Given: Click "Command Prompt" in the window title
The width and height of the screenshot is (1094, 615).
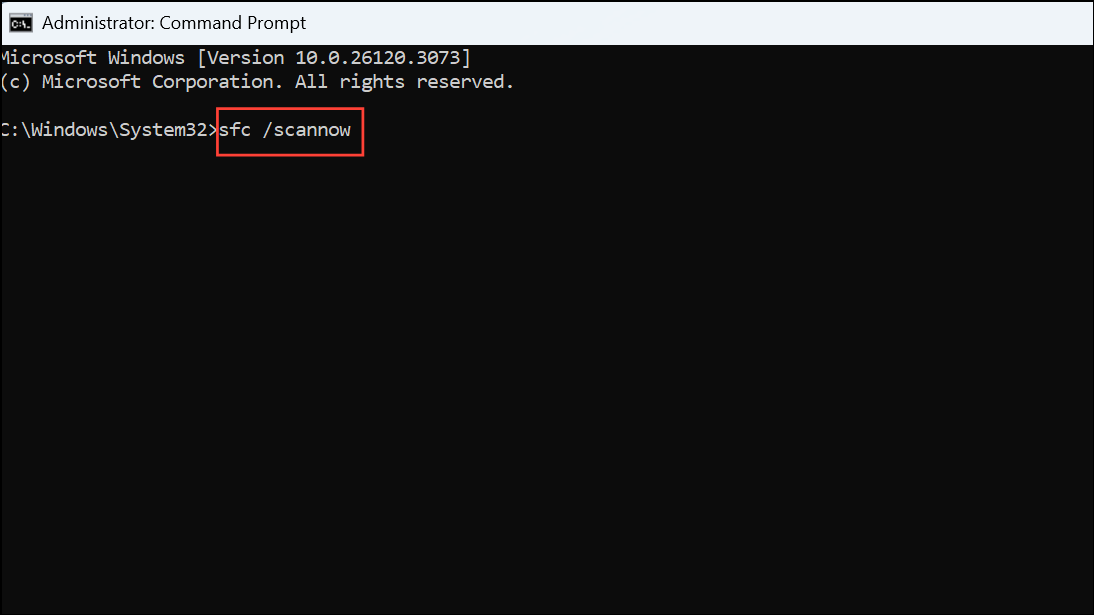Looking at the screenshot, I should point(232,23).
